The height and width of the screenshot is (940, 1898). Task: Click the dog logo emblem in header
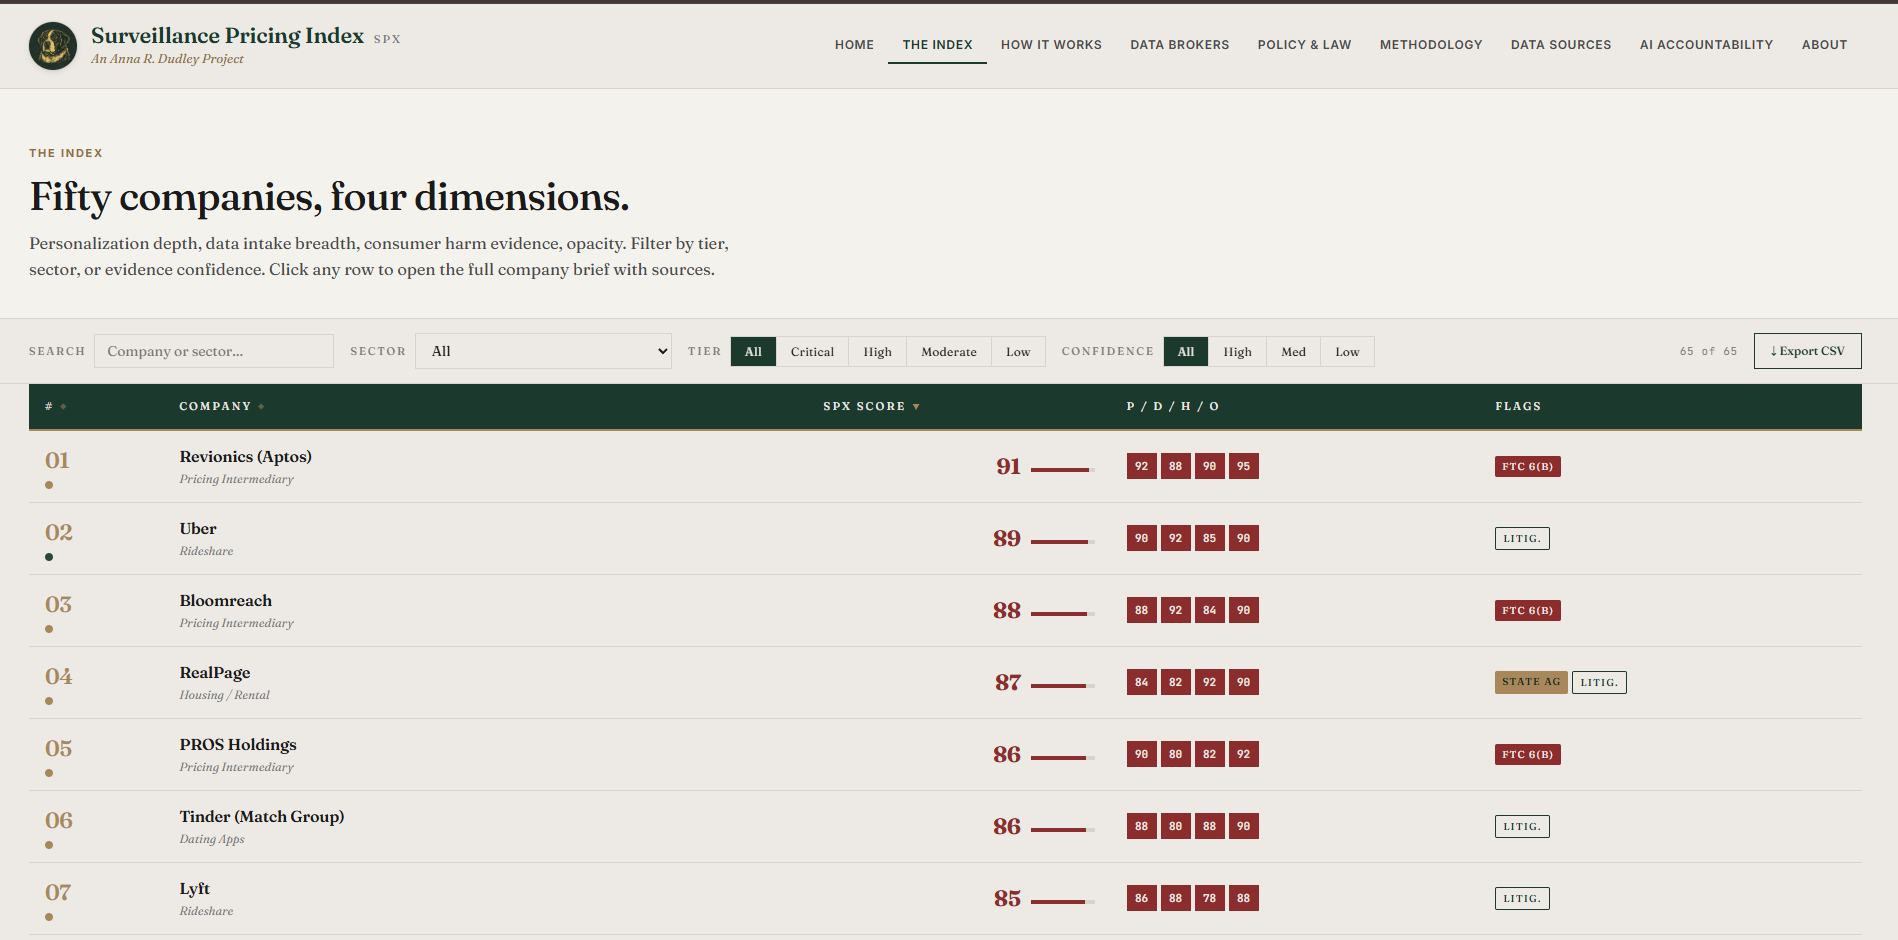point(53,46)
